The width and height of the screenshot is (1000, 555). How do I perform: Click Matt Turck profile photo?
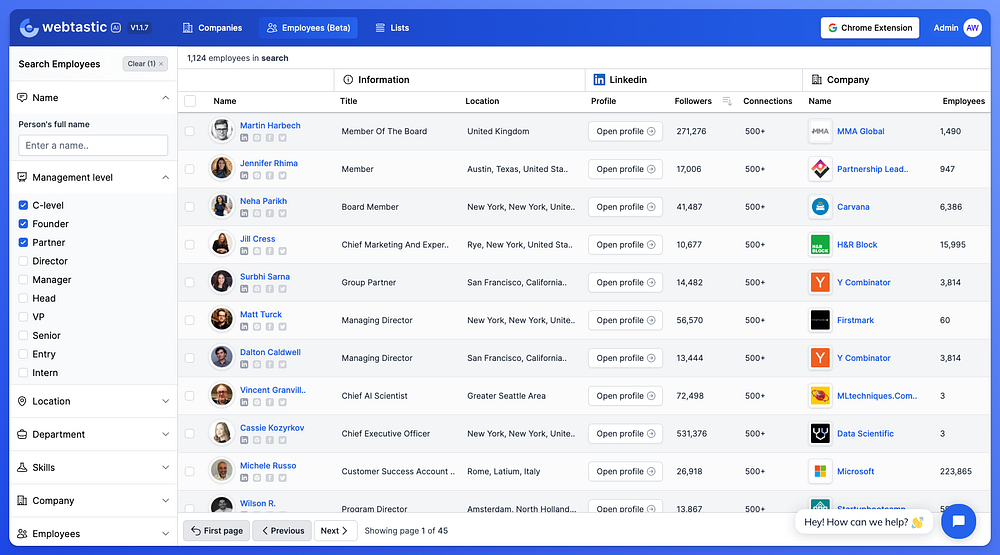tap(222, 319)
